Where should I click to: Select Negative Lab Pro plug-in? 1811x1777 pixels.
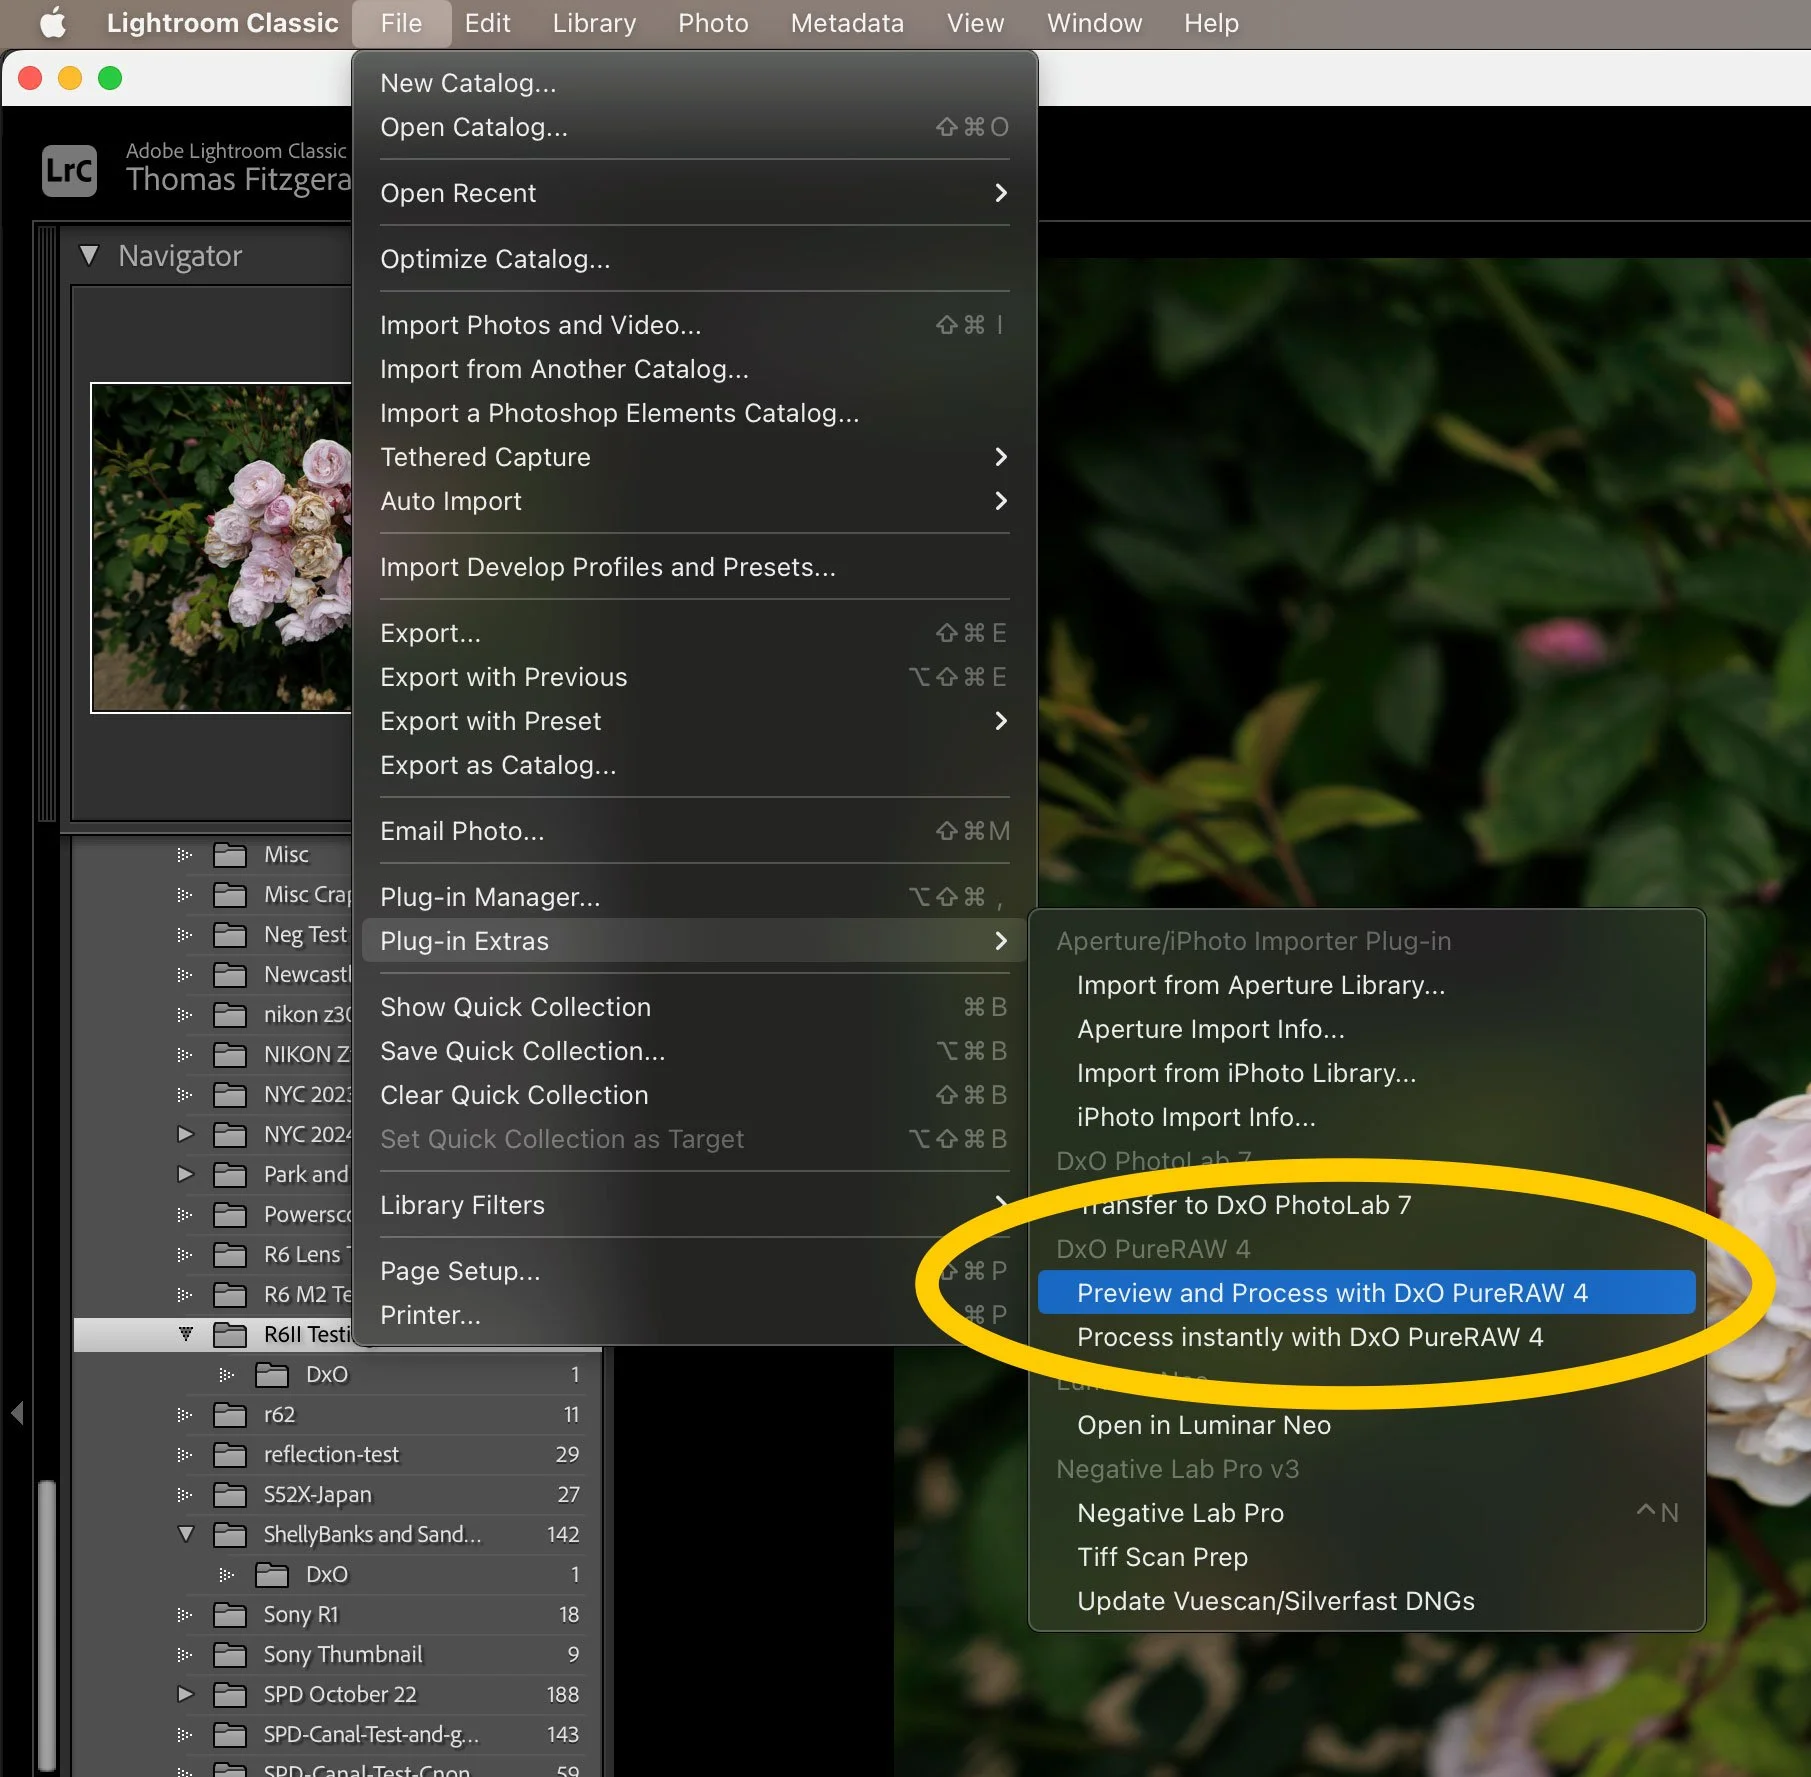(x=1366, y=1513)
